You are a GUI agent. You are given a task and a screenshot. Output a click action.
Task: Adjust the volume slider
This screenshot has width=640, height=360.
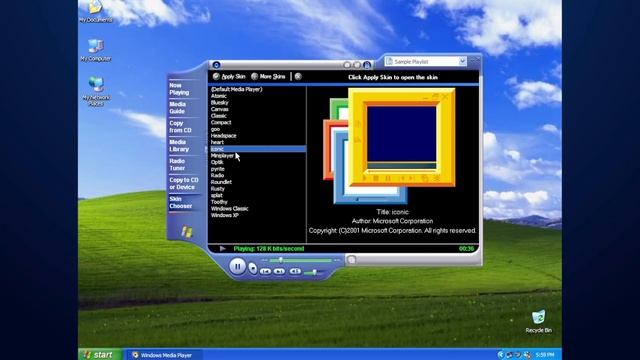[x=313, y=272]
